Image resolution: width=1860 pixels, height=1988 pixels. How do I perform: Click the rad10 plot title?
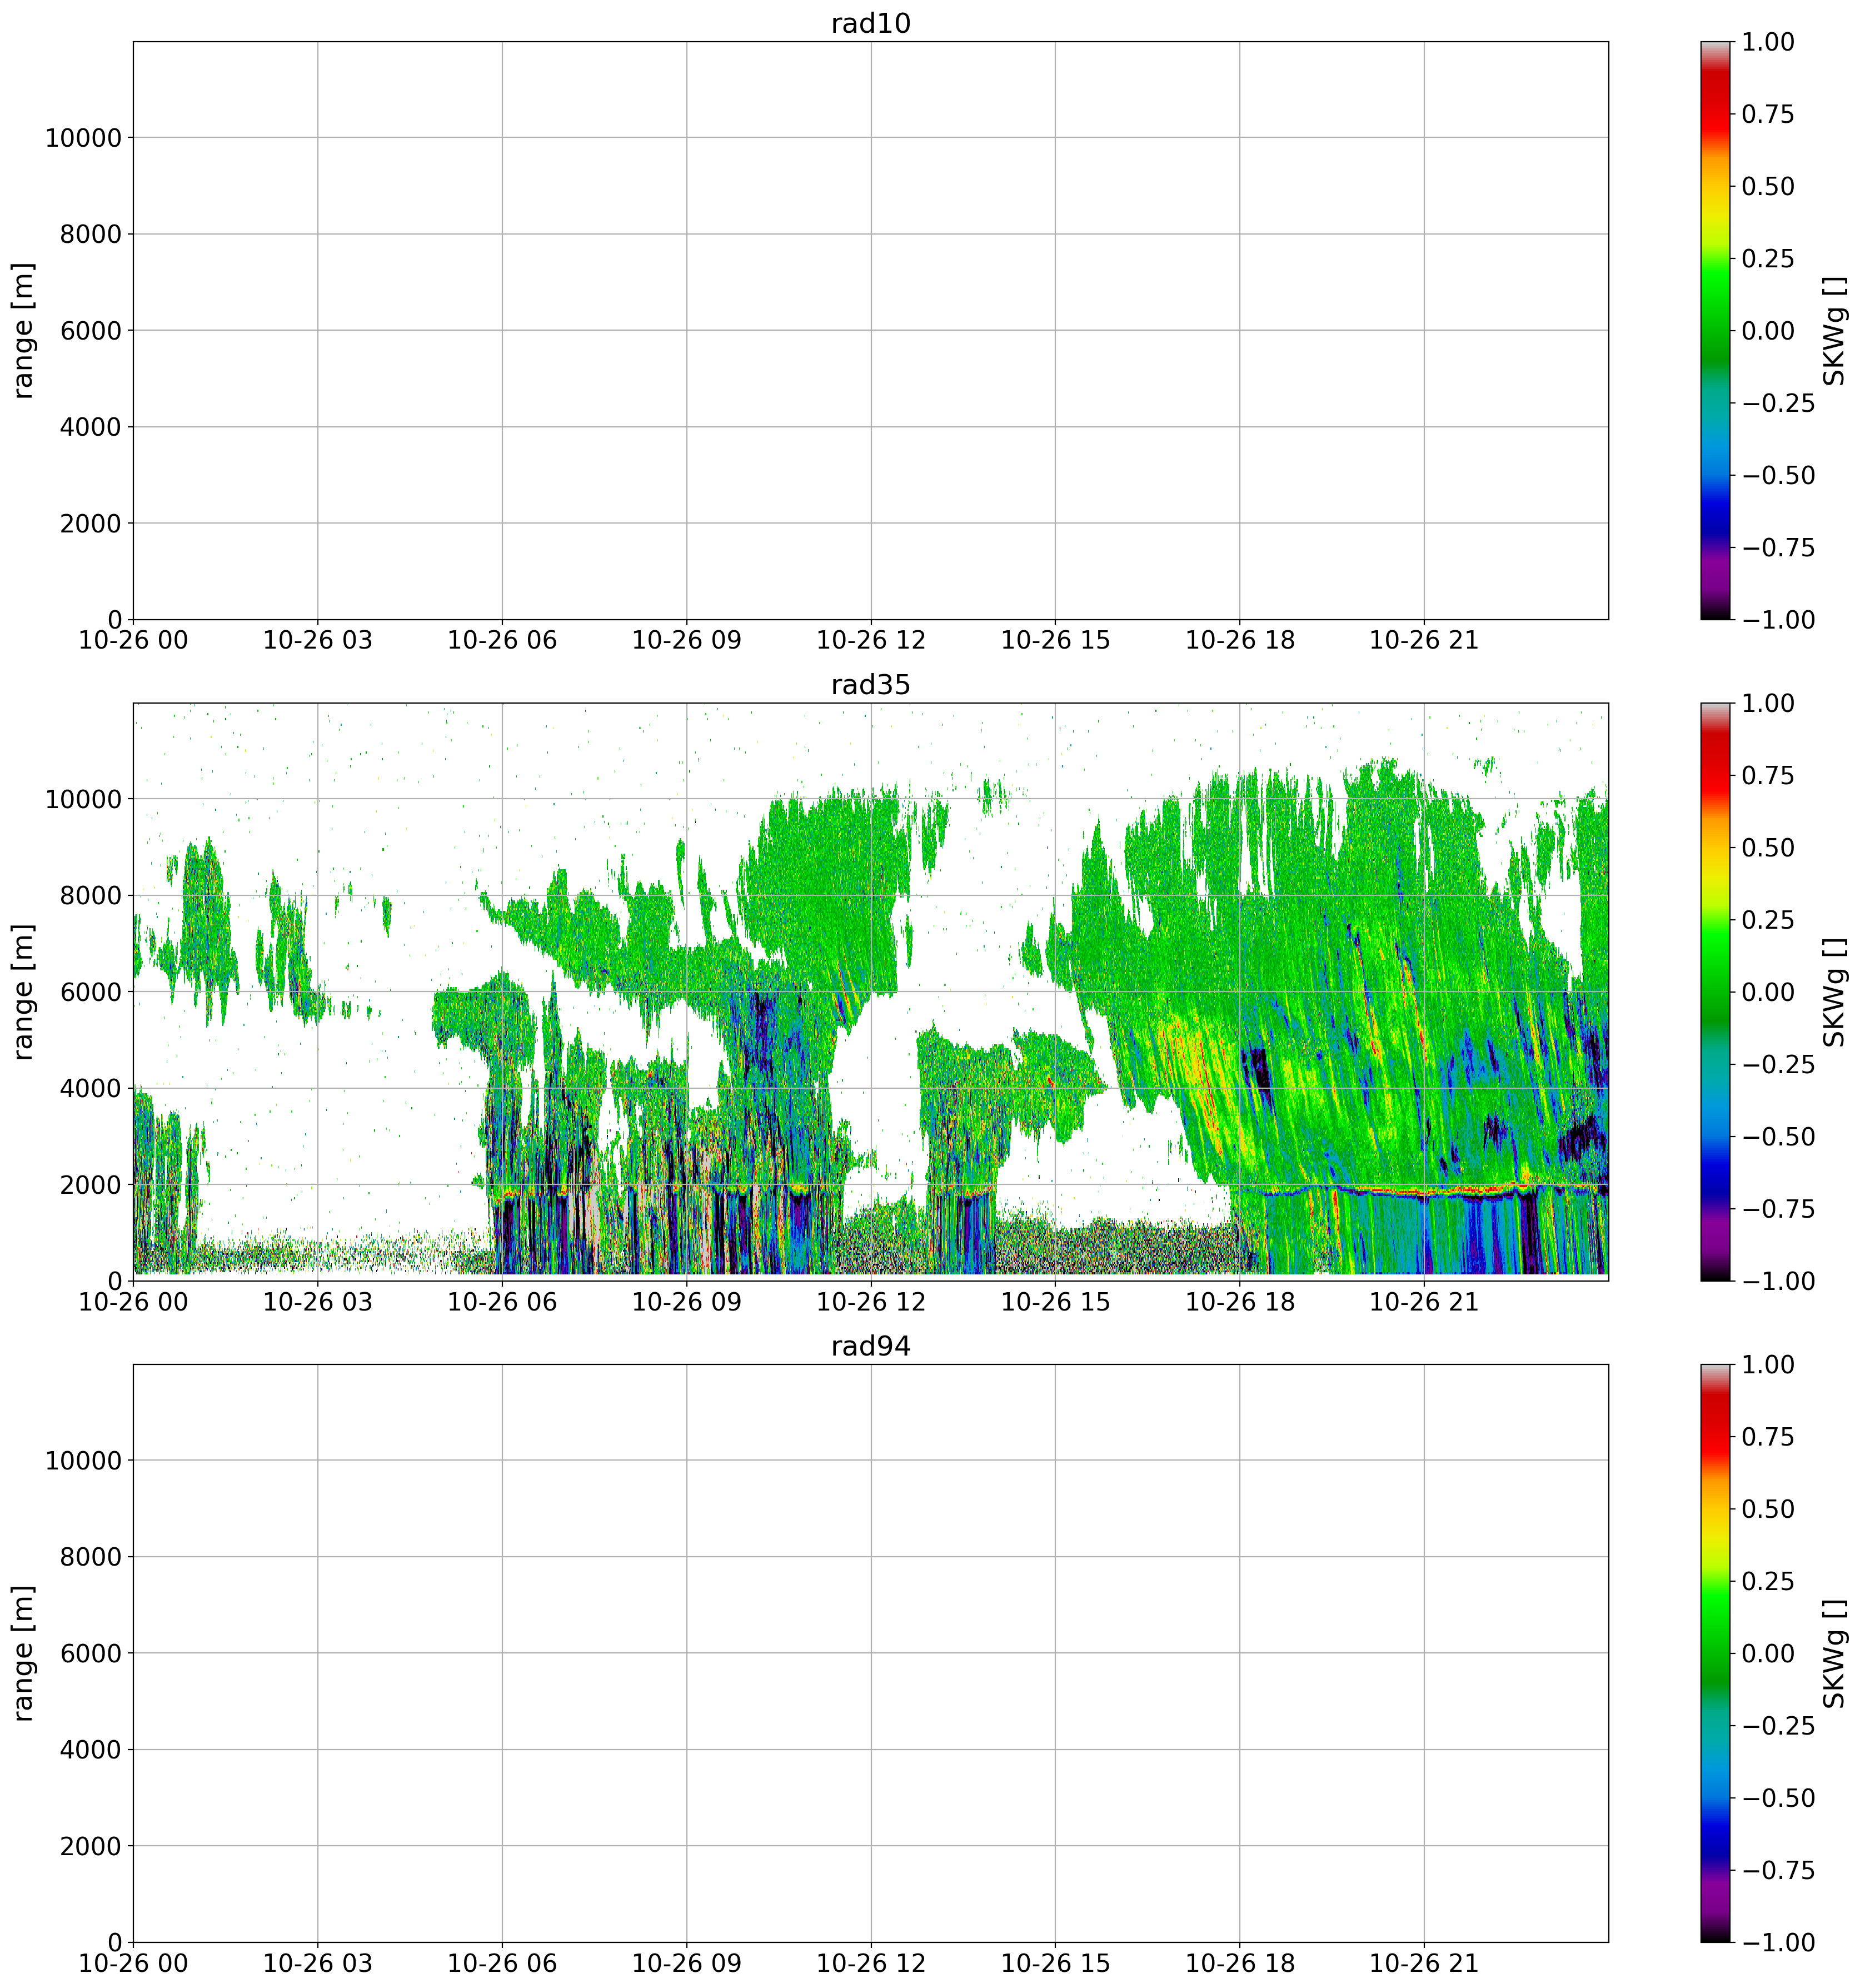point(870,24)
